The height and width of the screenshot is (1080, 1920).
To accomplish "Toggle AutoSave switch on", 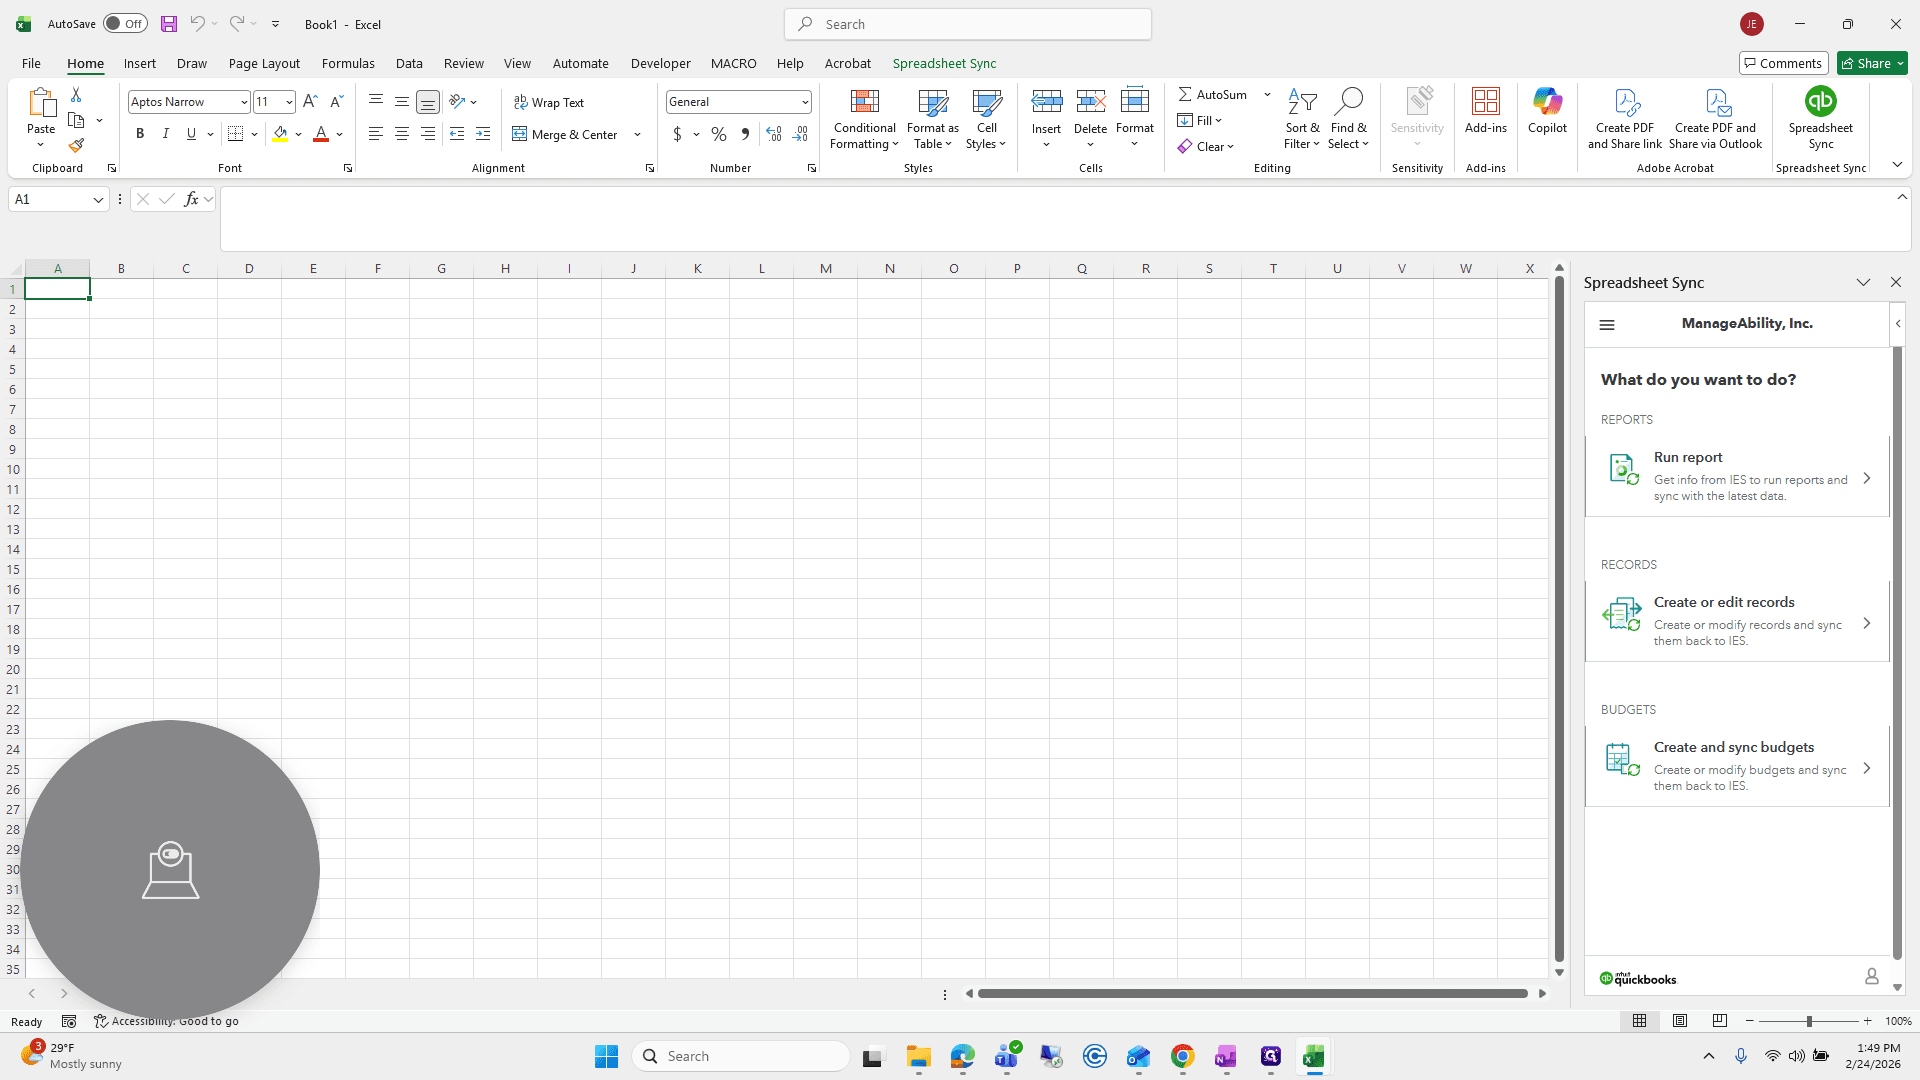I will pos(125,24).
